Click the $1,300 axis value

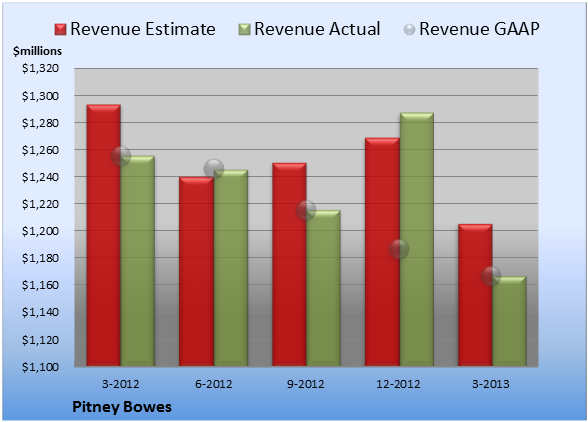[x=40, y=96]
